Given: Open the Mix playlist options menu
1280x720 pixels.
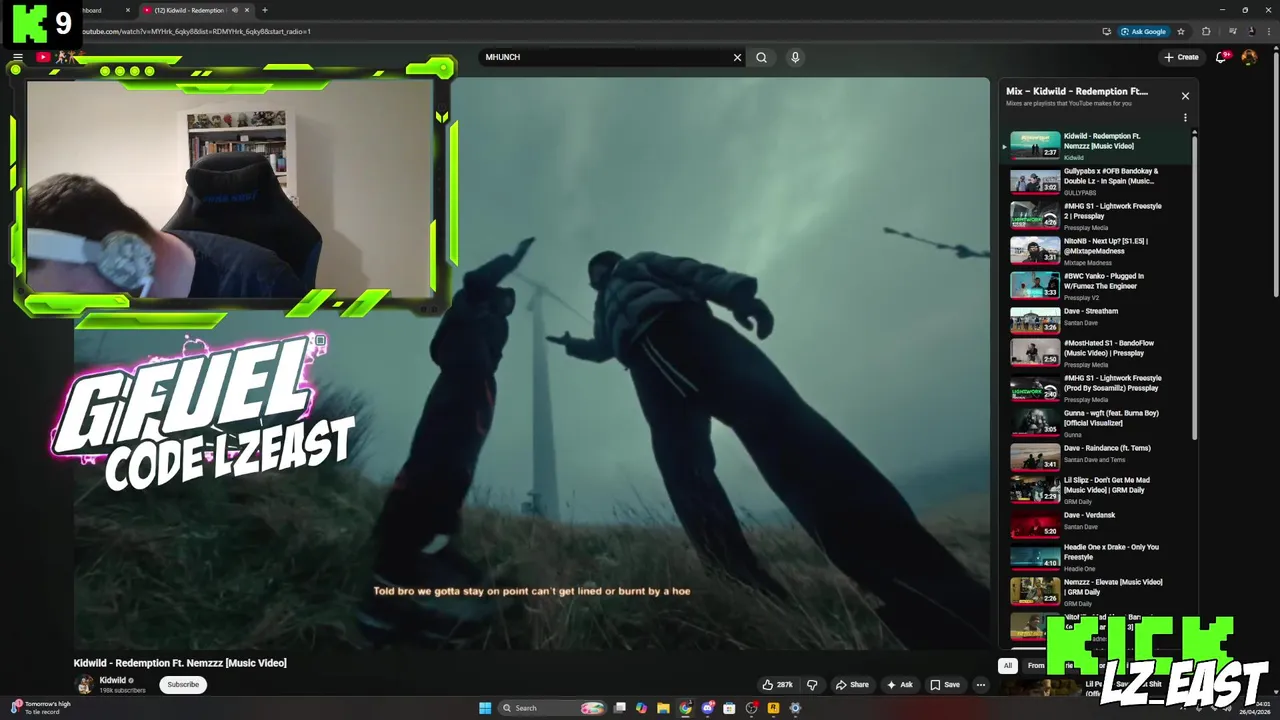Looking at the screenshot, I should 1185,118.
